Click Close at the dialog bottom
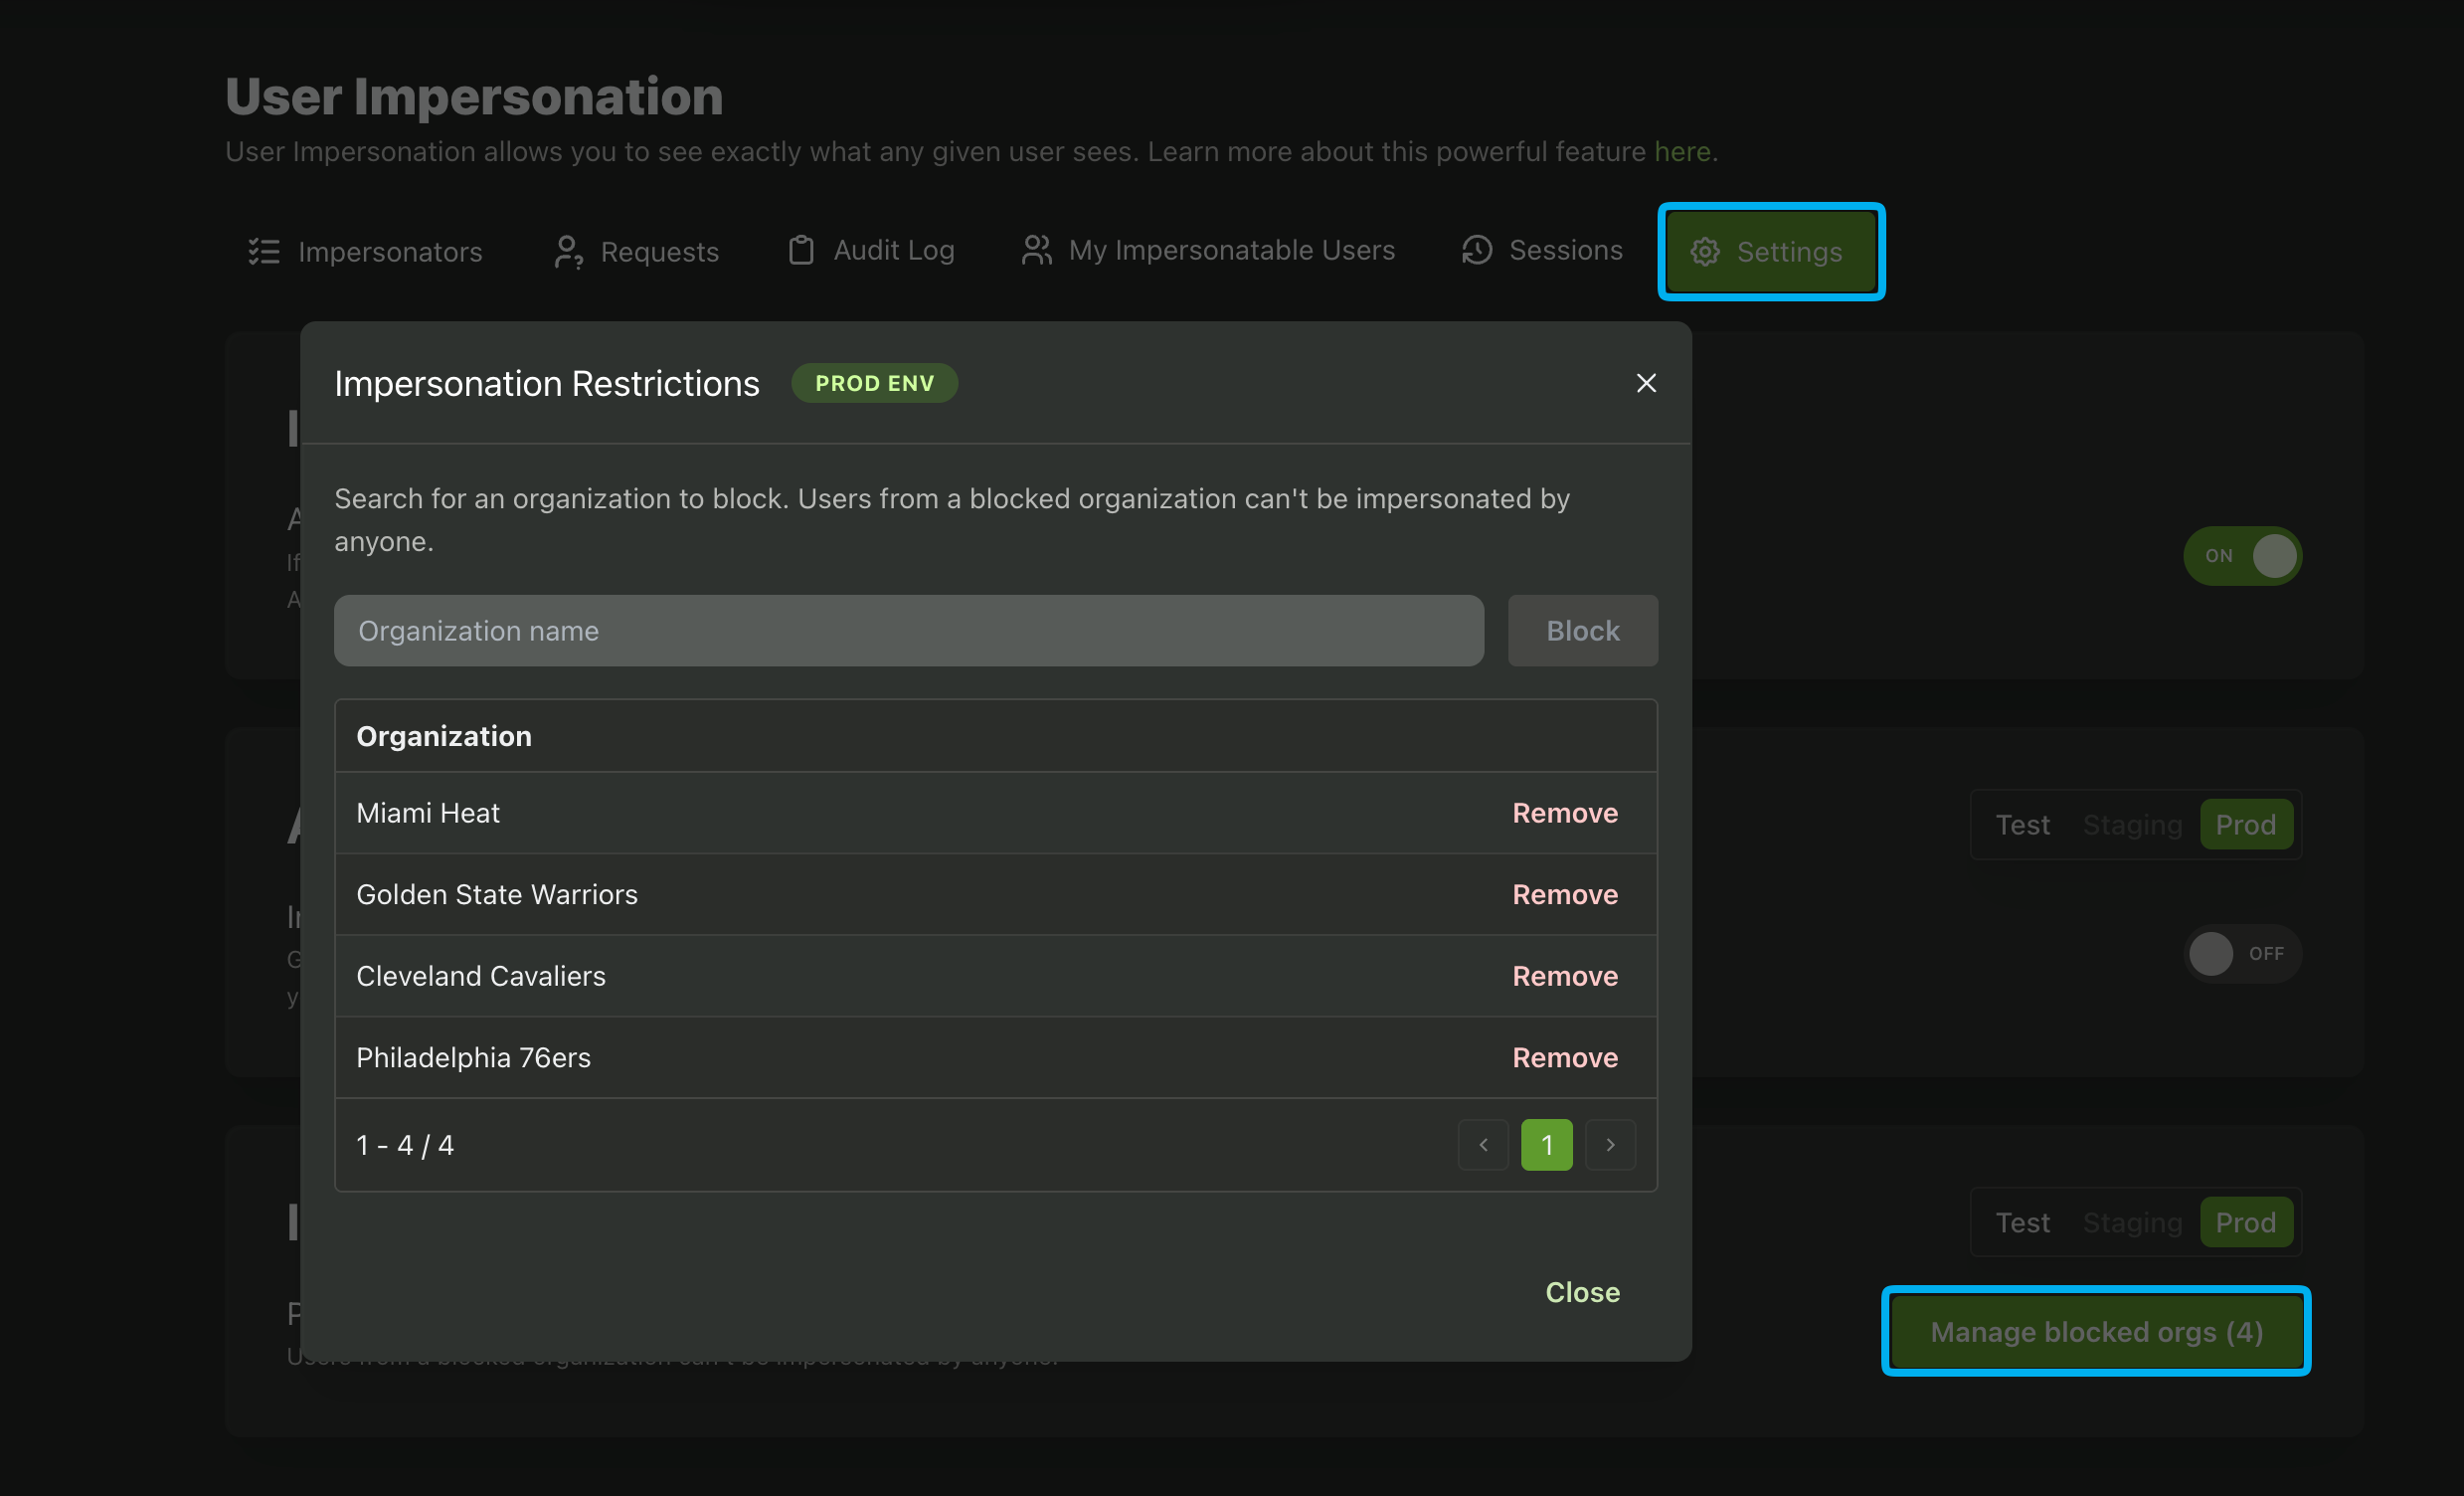The height and width of the screenshot is (1496, 2464). point(1582,1292)
